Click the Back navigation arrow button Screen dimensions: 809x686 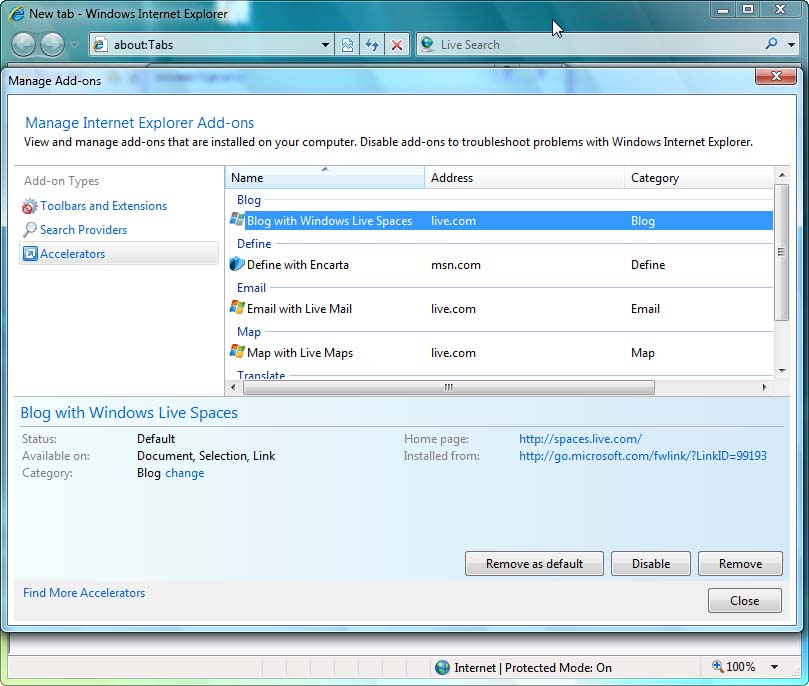24,44
